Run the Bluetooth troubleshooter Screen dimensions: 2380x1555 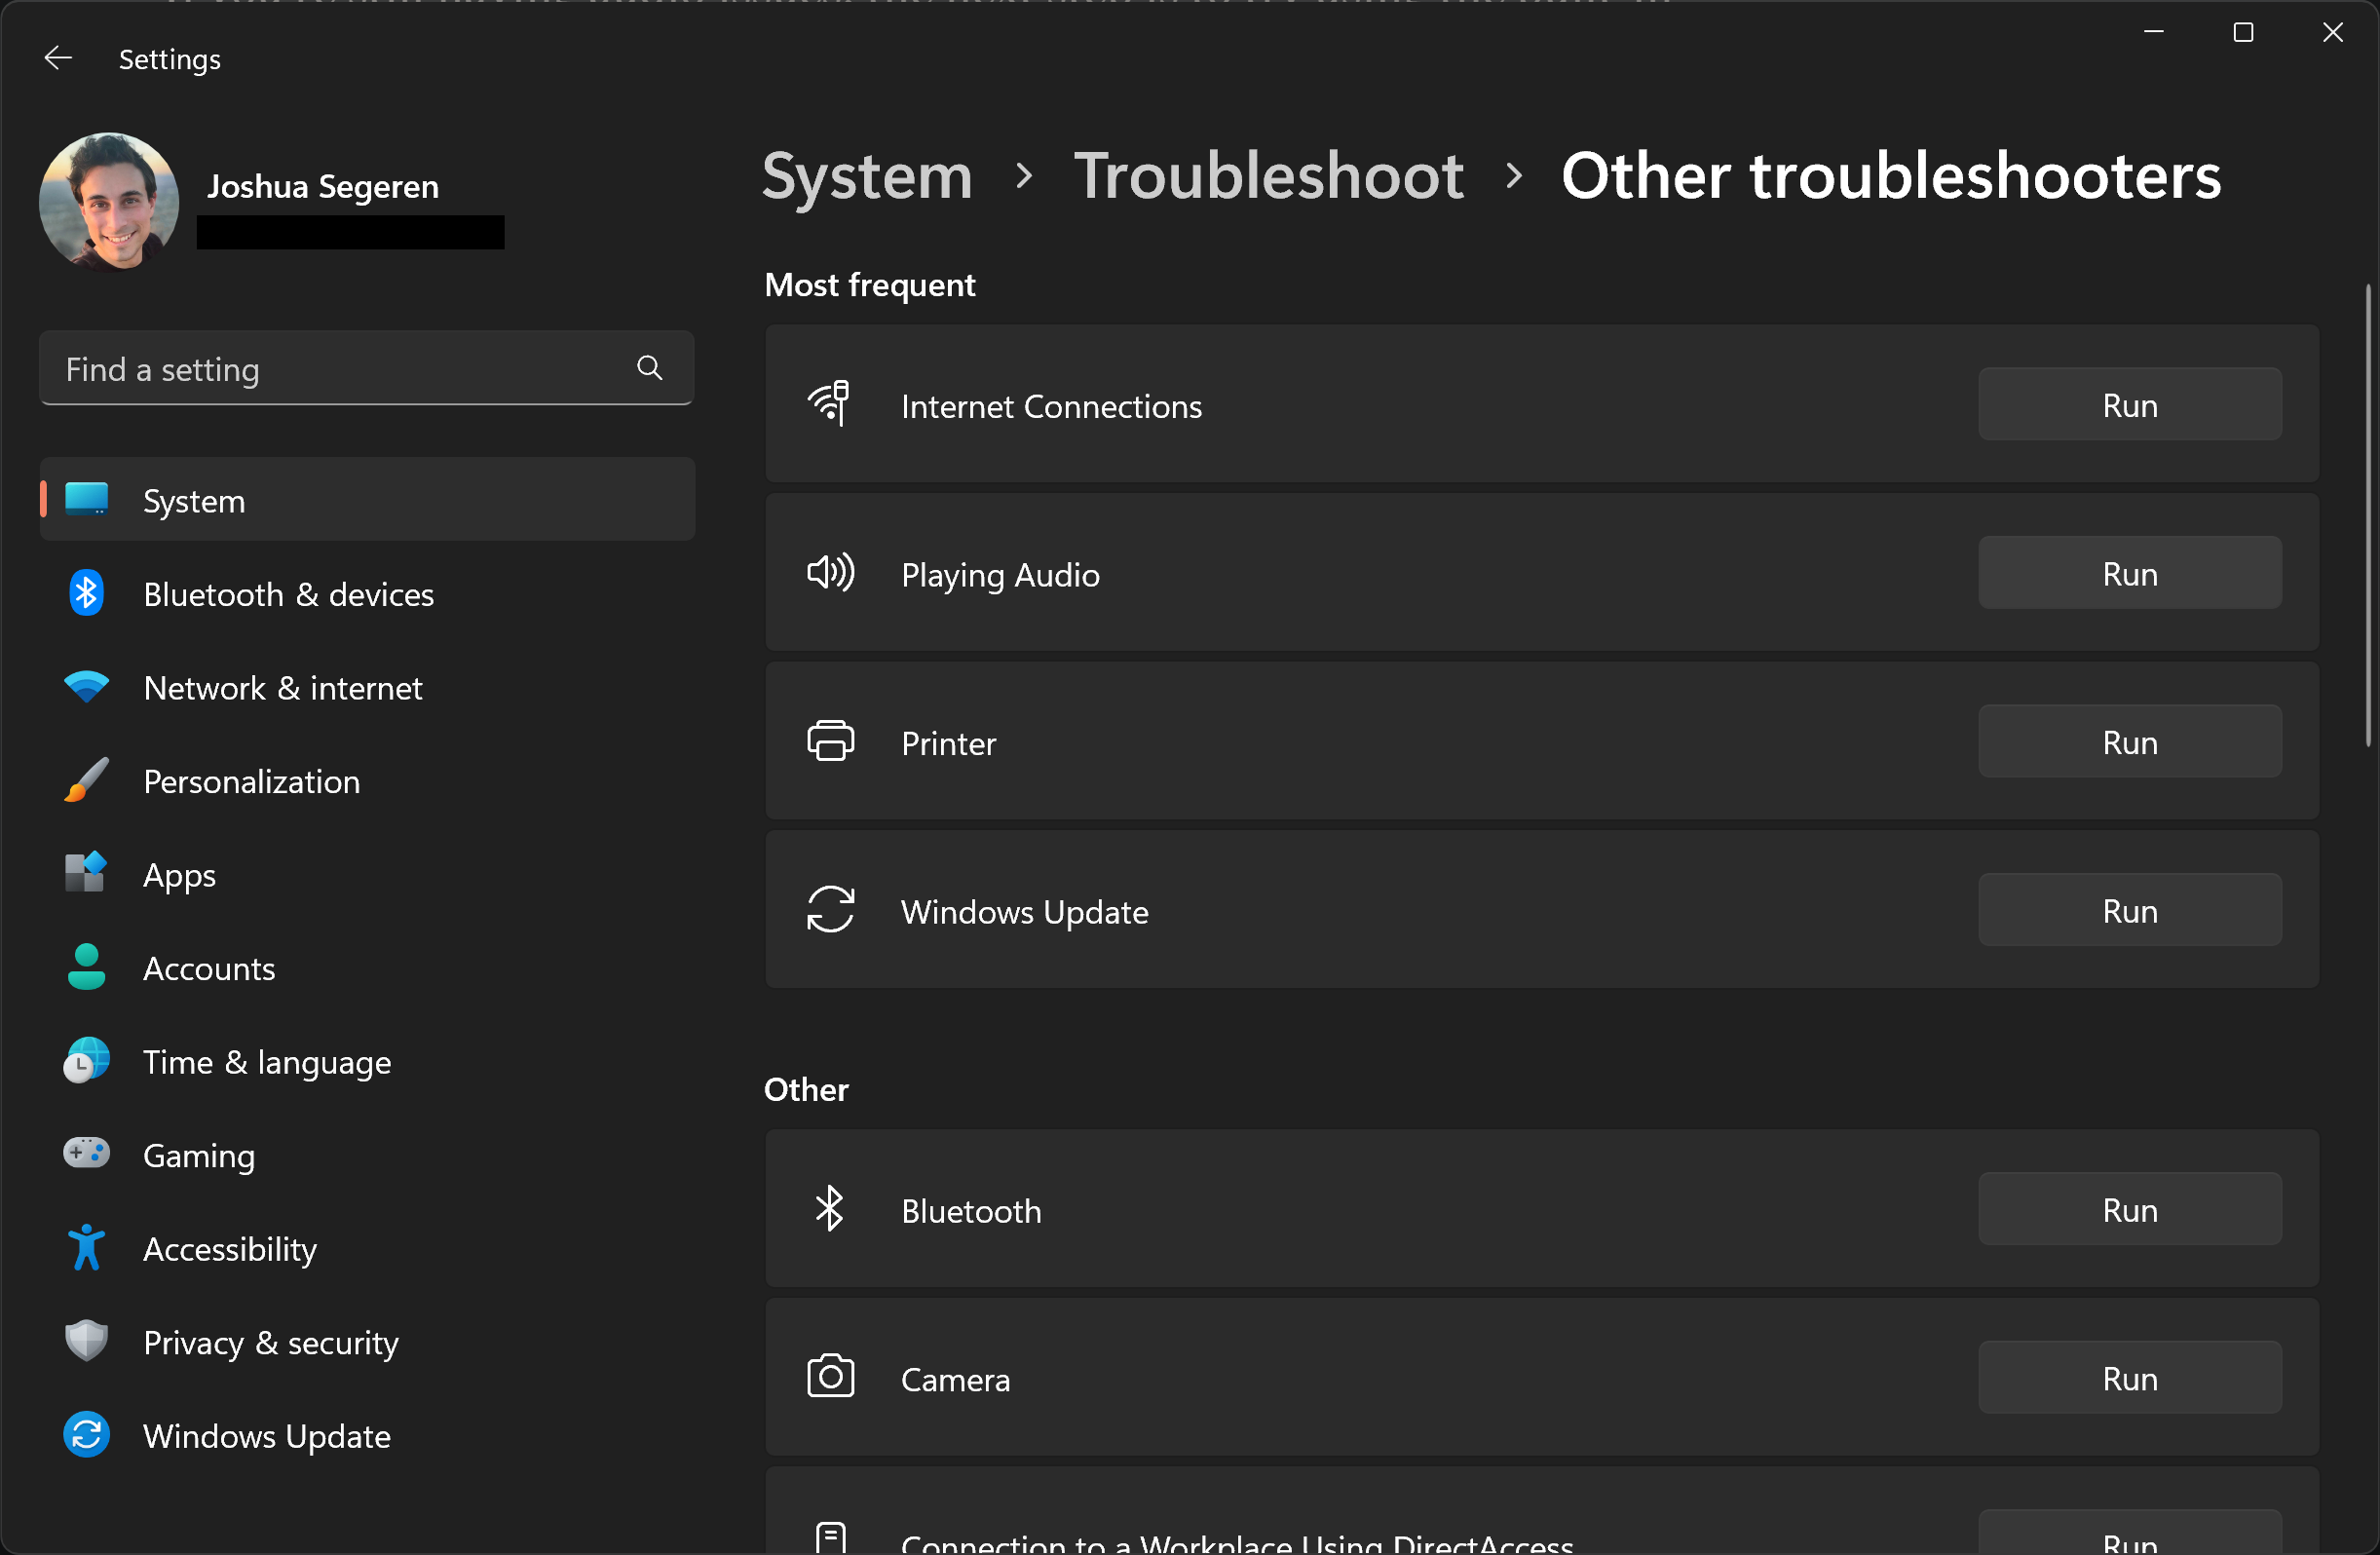coord(2129,1209)
